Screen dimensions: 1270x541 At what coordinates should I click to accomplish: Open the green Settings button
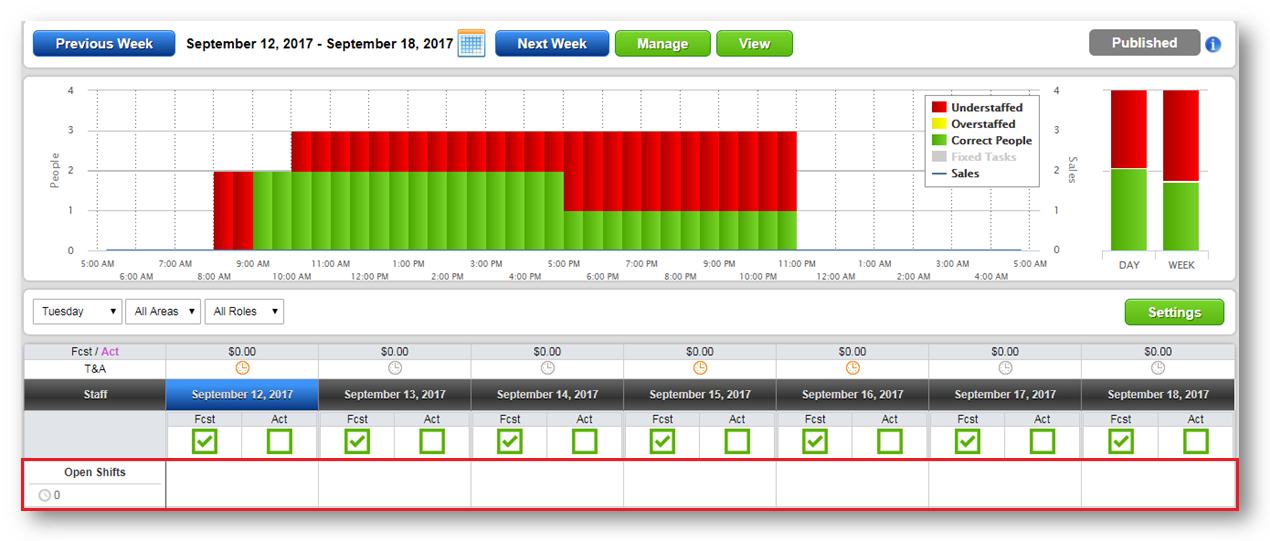tap(1174, 312)
